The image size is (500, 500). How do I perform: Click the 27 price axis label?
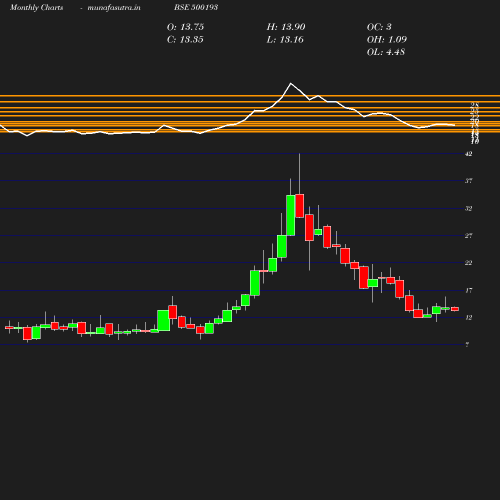click(469, 236)
